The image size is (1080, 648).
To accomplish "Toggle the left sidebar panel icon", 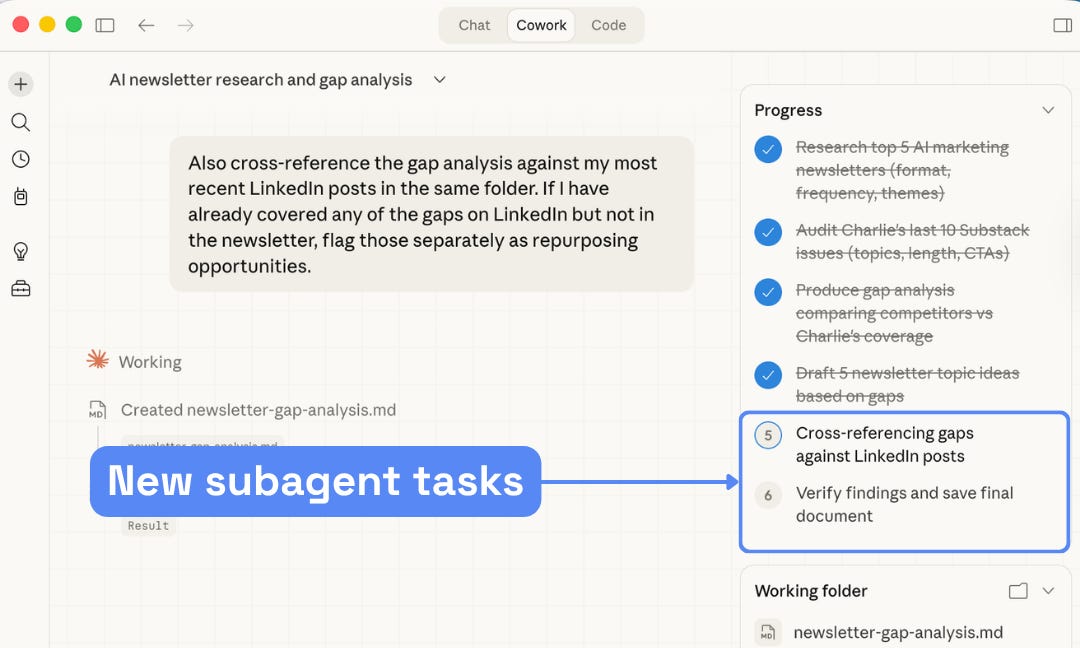I will [105, 25].
